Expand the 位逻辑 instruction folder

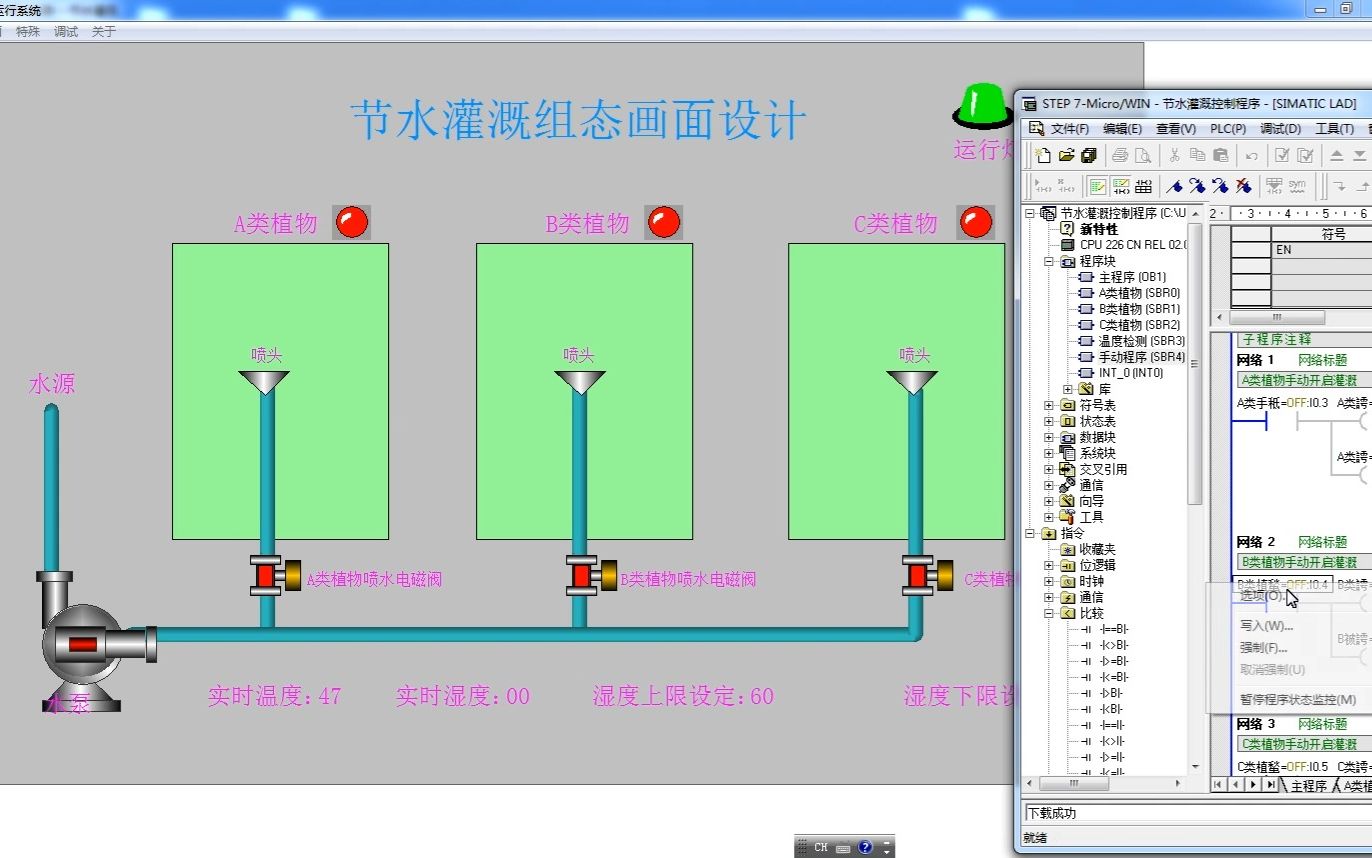1049,565
